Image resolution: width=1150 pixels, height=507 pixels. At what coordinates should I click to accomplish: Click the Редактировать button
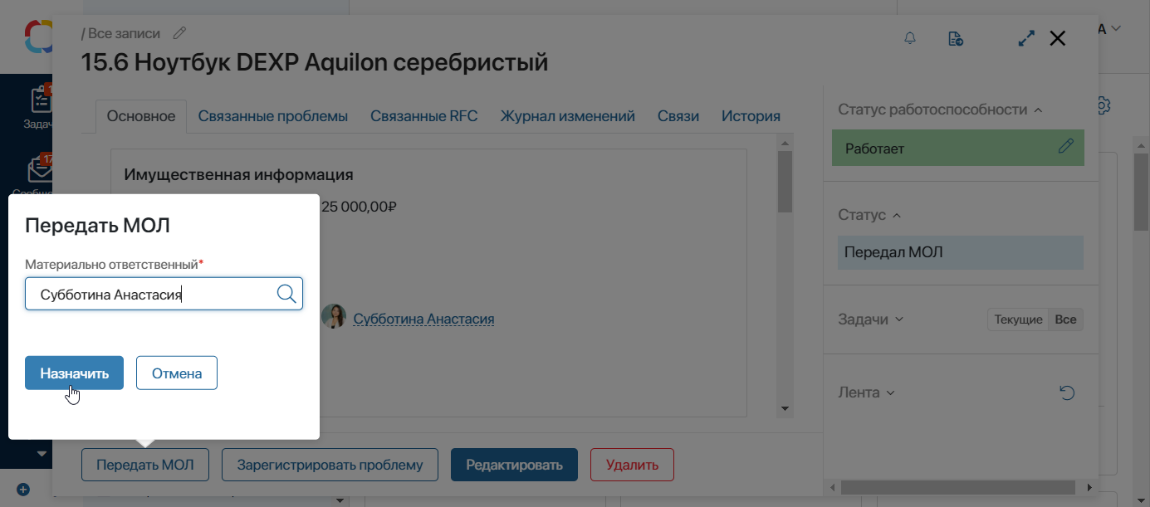pyautogui.click(x=514, y=464)
